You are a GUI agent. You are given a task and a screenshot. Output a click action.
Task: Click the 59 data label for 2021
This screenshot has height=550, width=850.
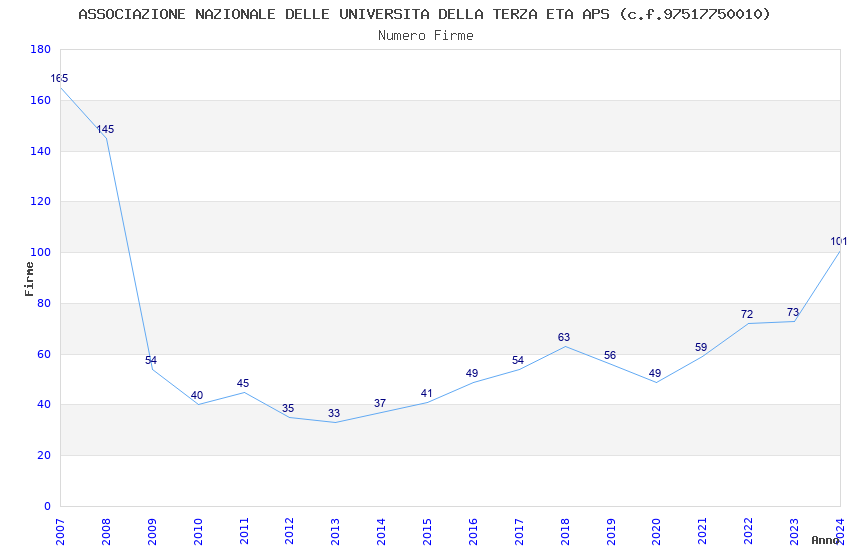coord(701,347)
